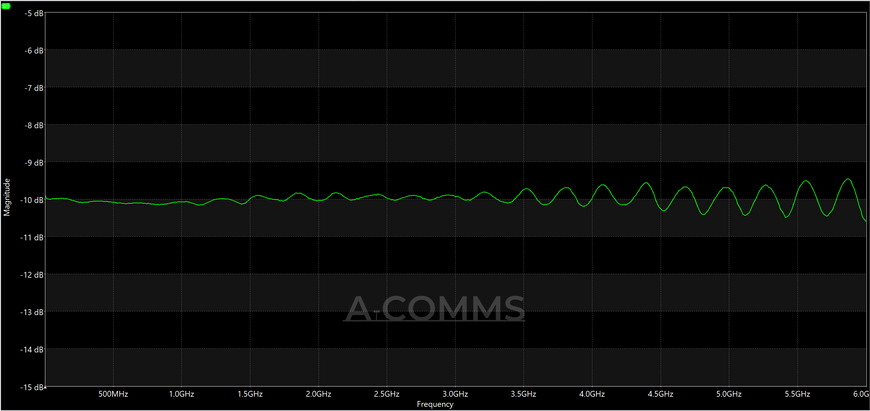Click the 4.0GHz frequency tick label
The height and width of the screenshot is (411, 870).
point(592,394)
